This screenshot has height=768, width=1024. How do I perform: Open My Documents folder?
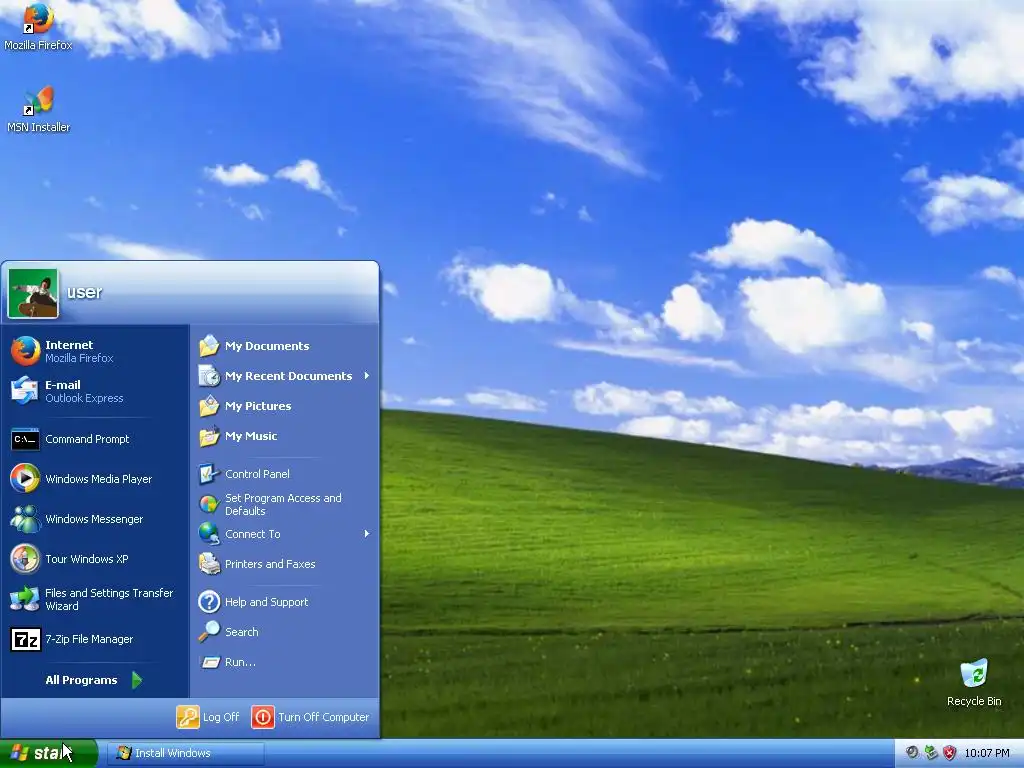click(x=285, y=345)
